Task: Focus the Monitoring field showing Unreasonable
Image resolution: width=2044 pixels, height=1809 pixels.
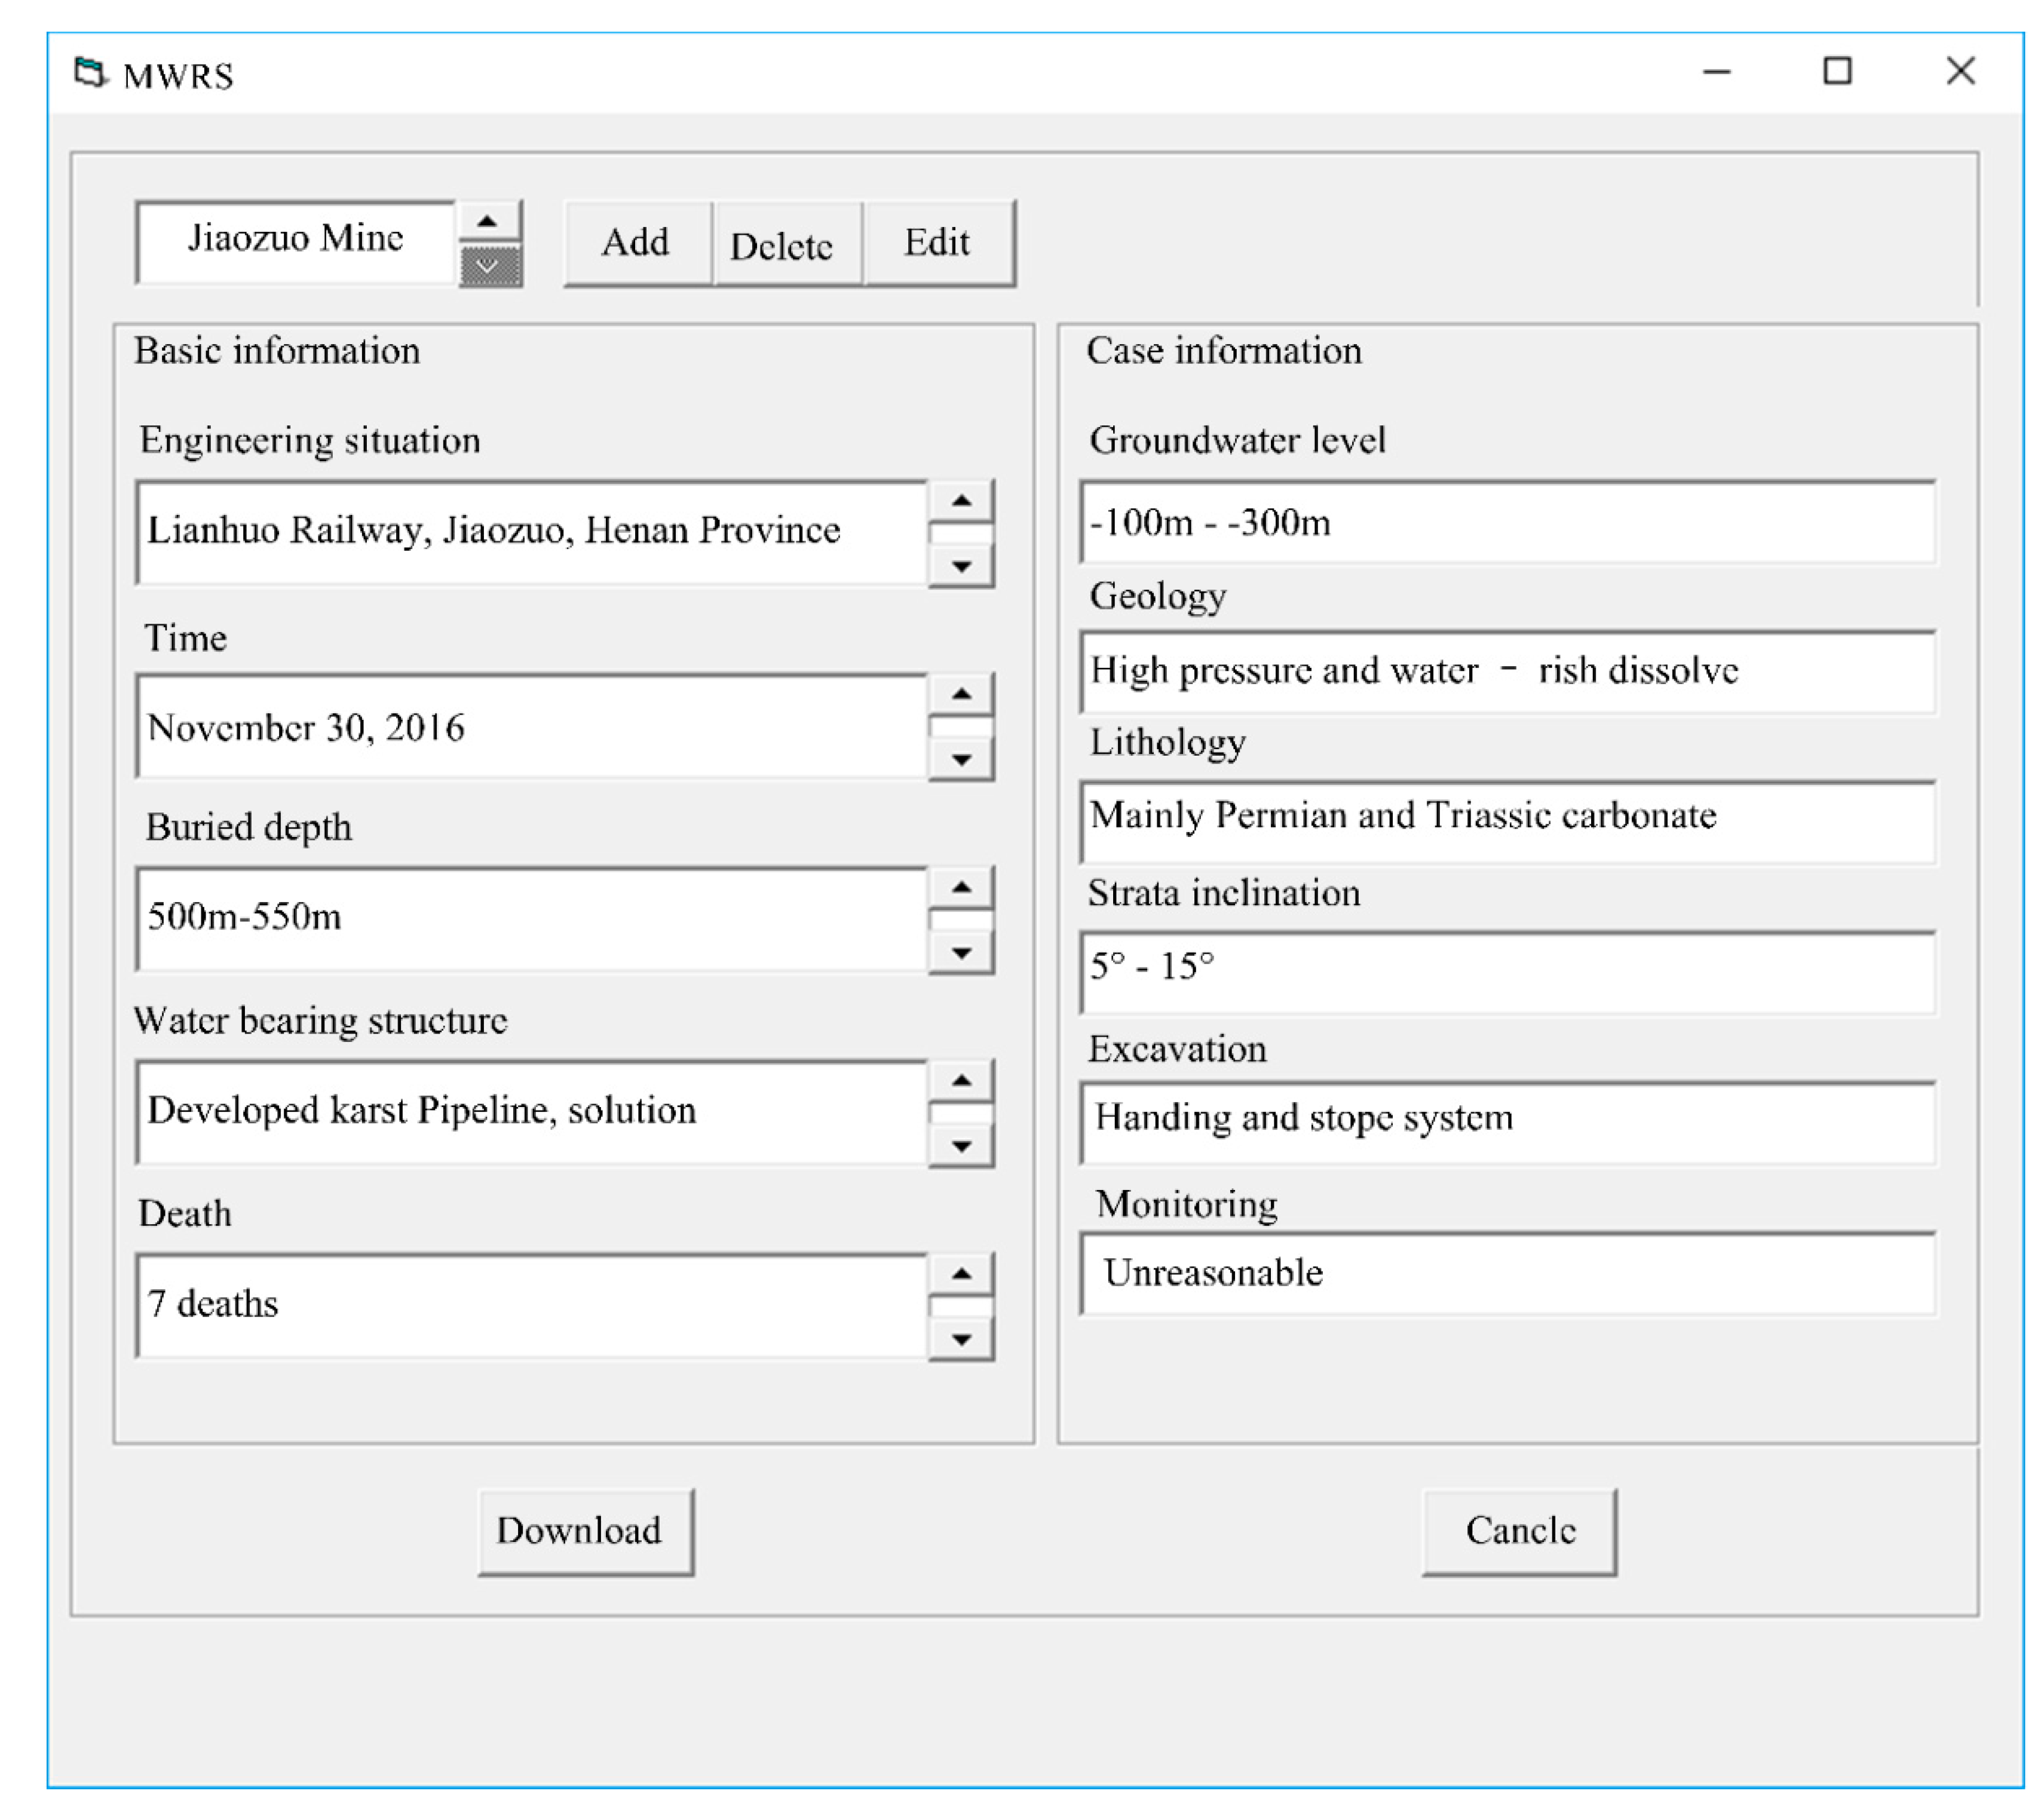Action: [x=1507, y=1273]
